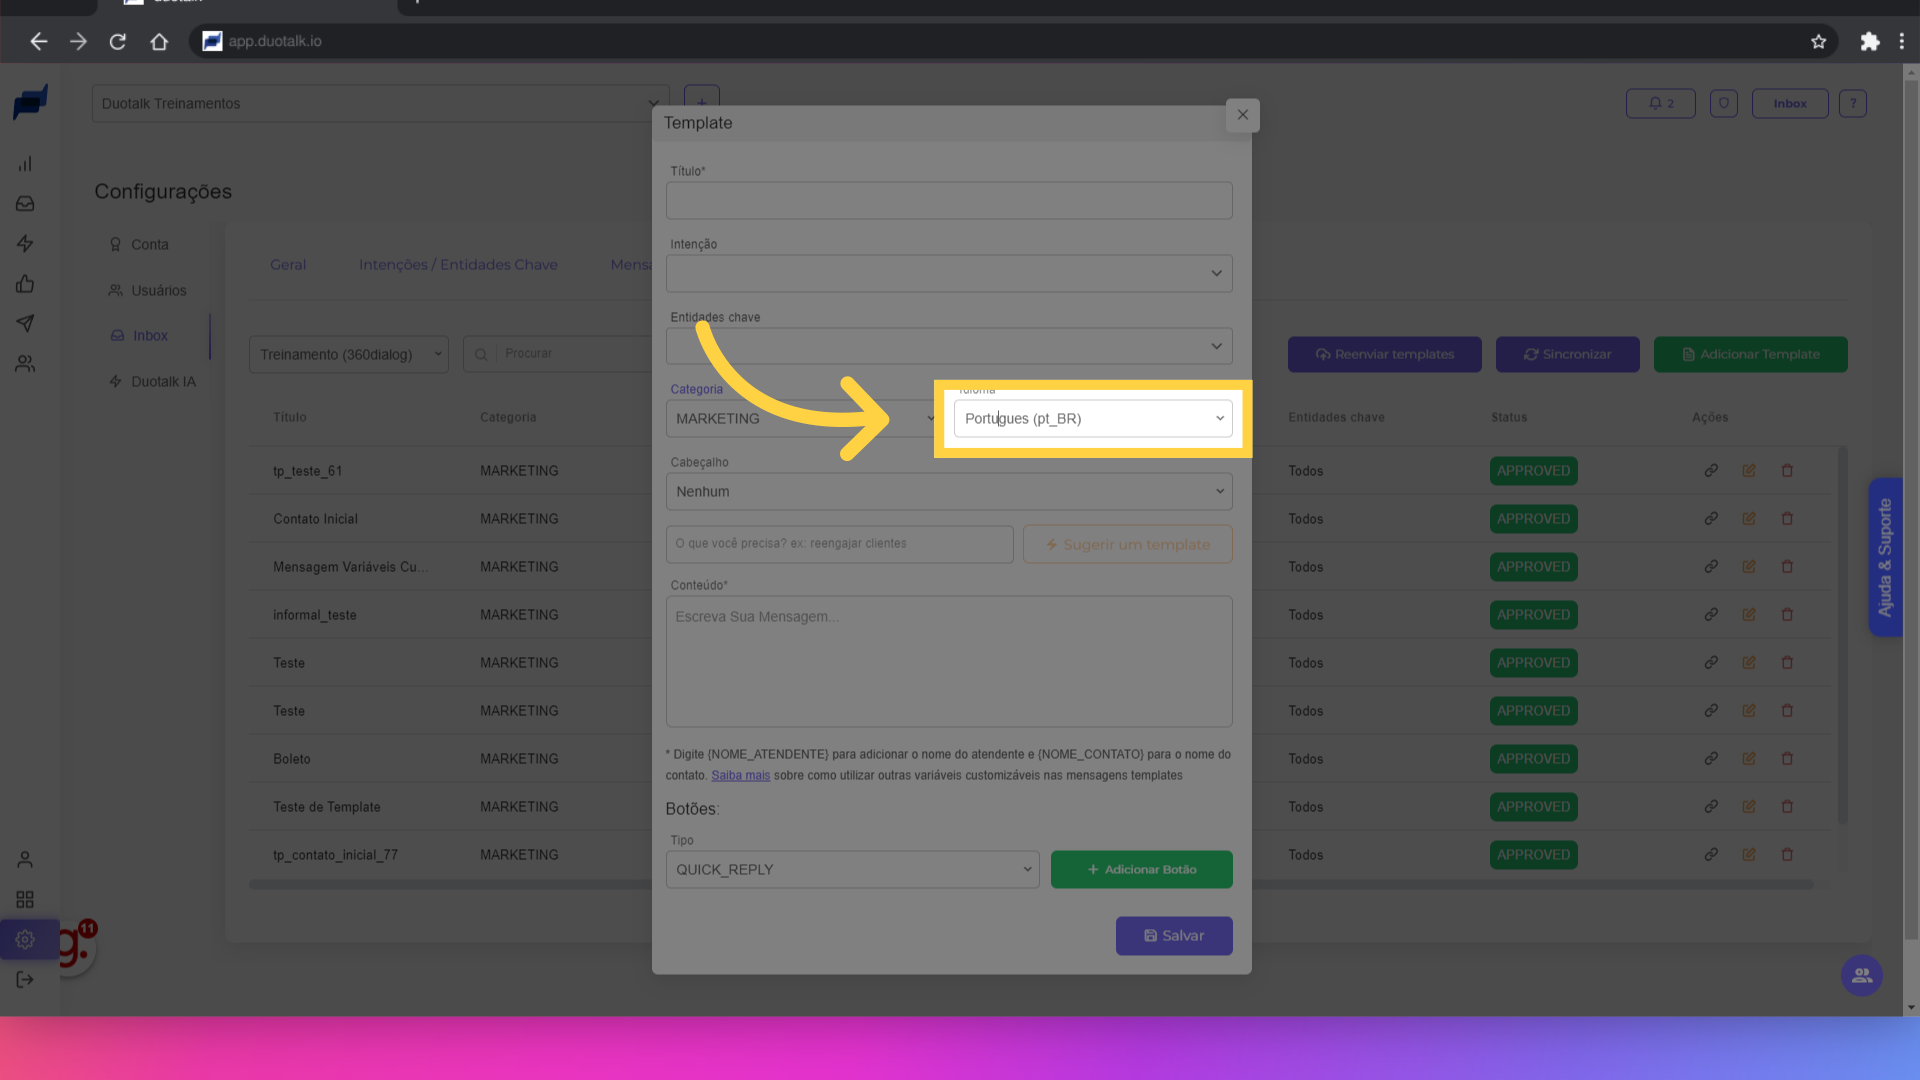This screenshot has width=1920, height=1080.
Task: Focus the Procurar search field
Action: (x=558, y=355)
